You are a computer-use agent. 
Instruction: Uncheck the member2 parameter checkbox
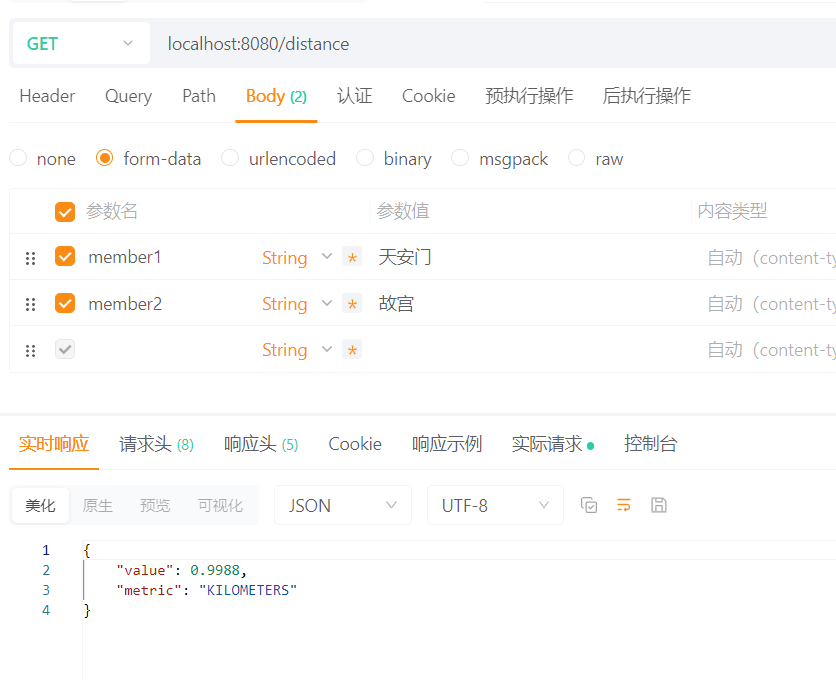(x=65, y=303)
